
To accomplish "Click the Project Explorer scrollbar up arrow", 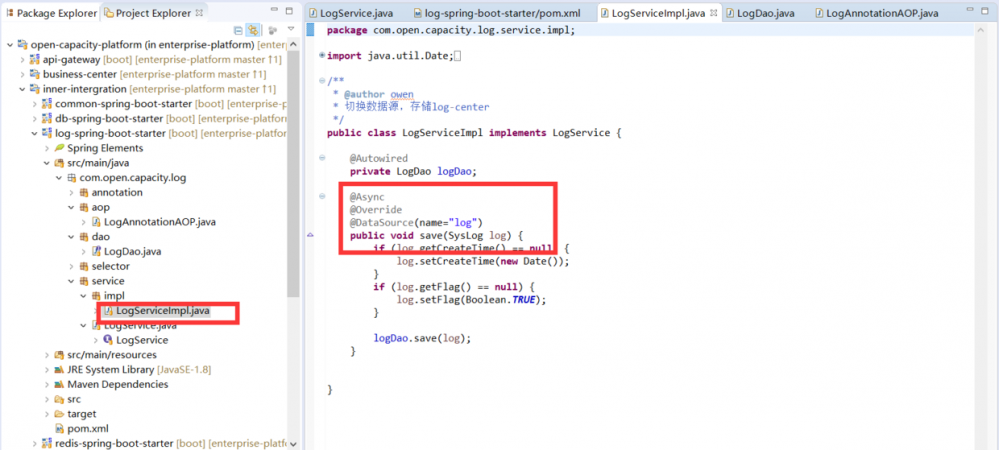I will point(293,45).
